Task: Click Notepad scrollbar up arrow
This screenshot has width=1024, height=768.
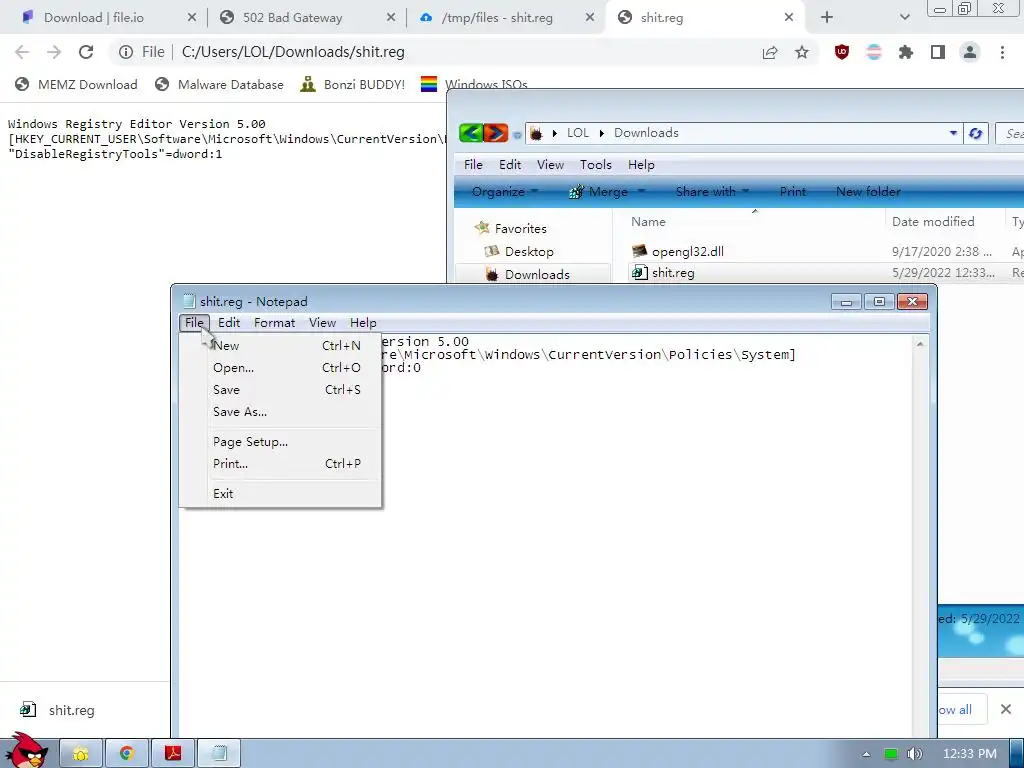Action: (920, 344)
